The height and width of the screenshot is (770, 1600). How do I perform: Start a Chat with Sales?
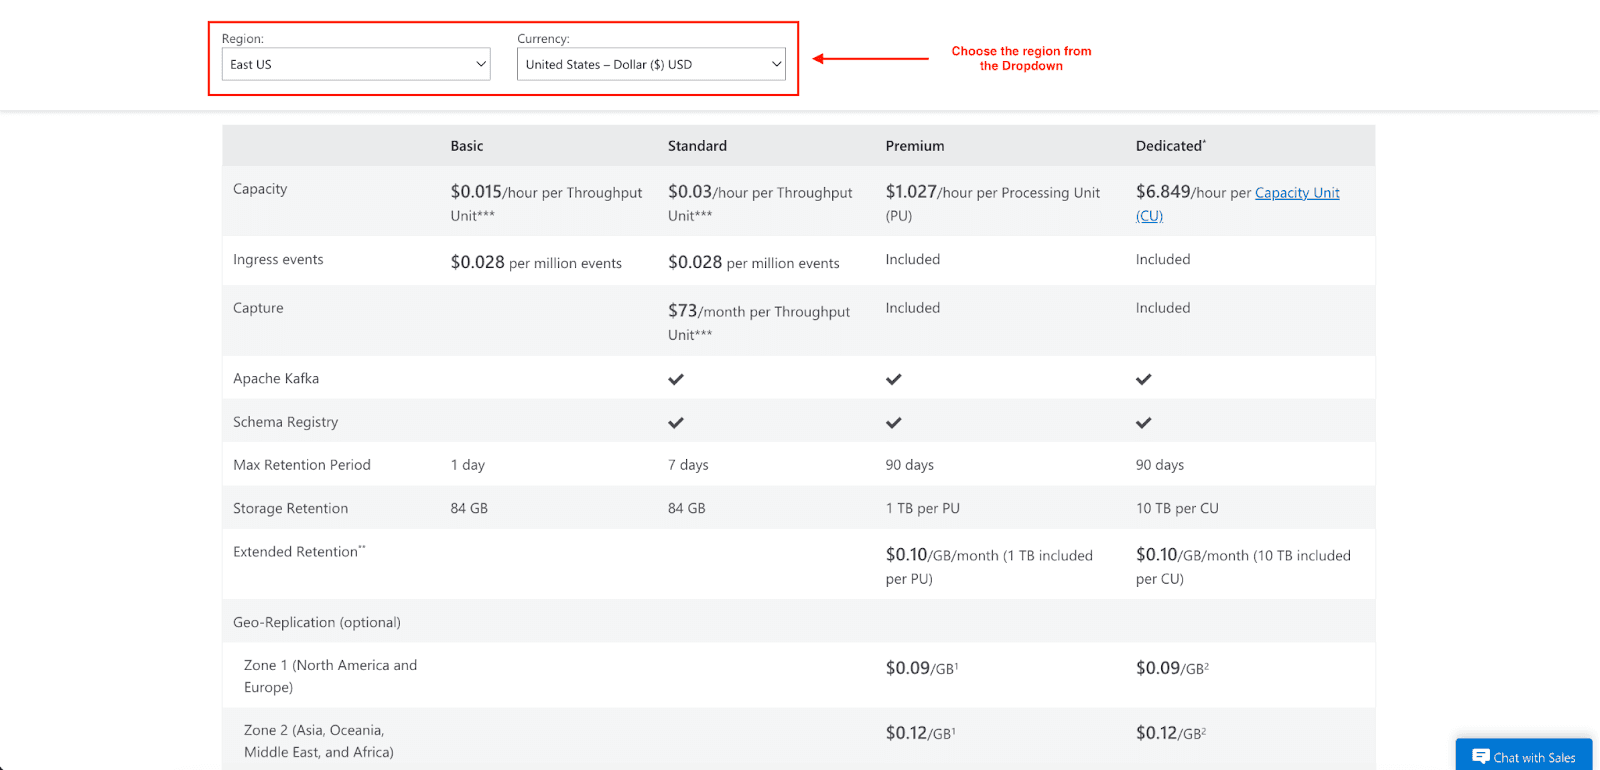[x=1523, y=757]
